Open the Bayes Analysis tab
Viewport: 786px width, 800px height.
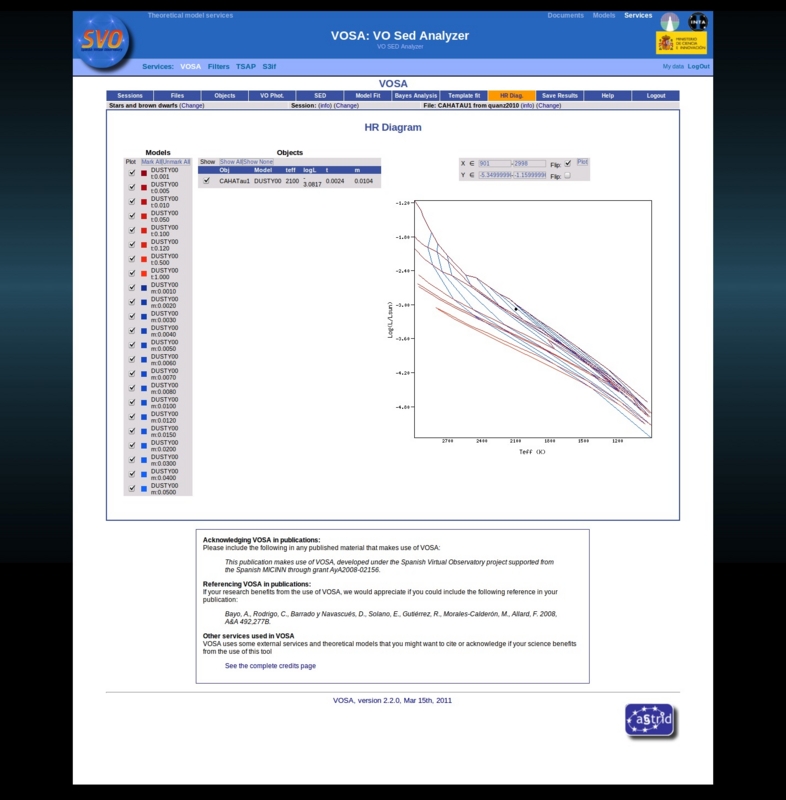tap(416, 95)
